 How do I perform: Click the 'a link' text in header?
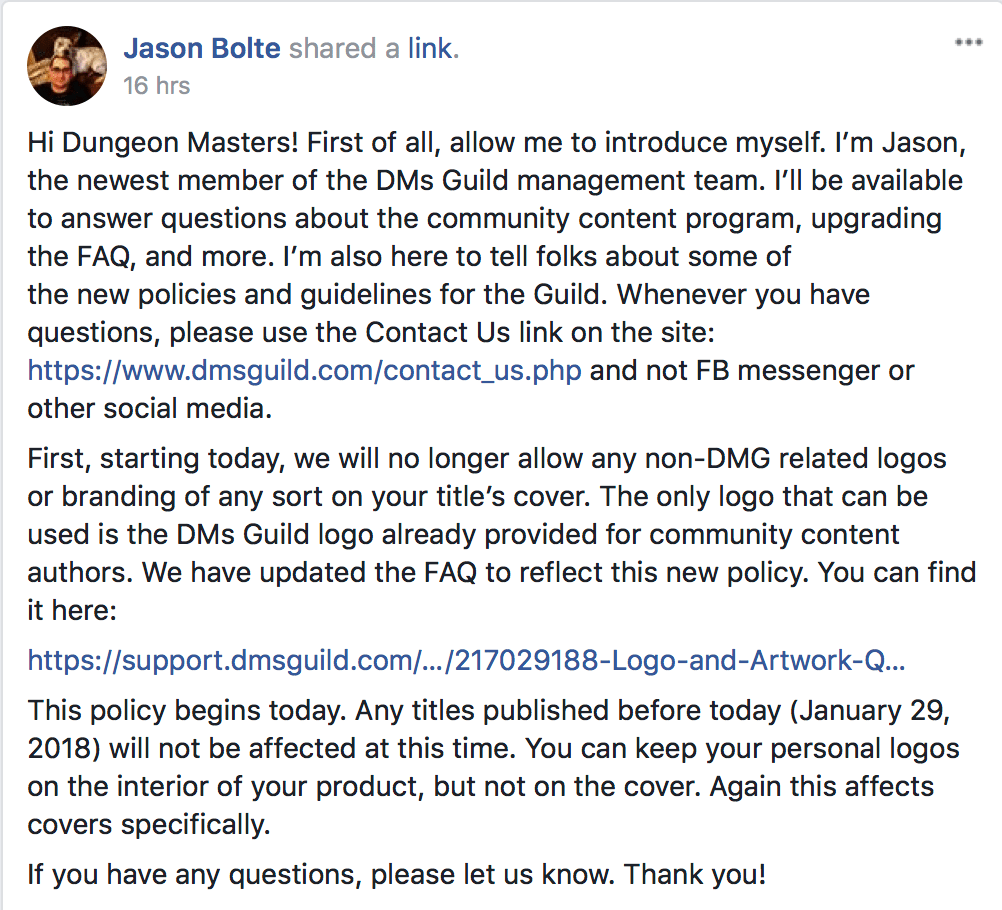422,48
